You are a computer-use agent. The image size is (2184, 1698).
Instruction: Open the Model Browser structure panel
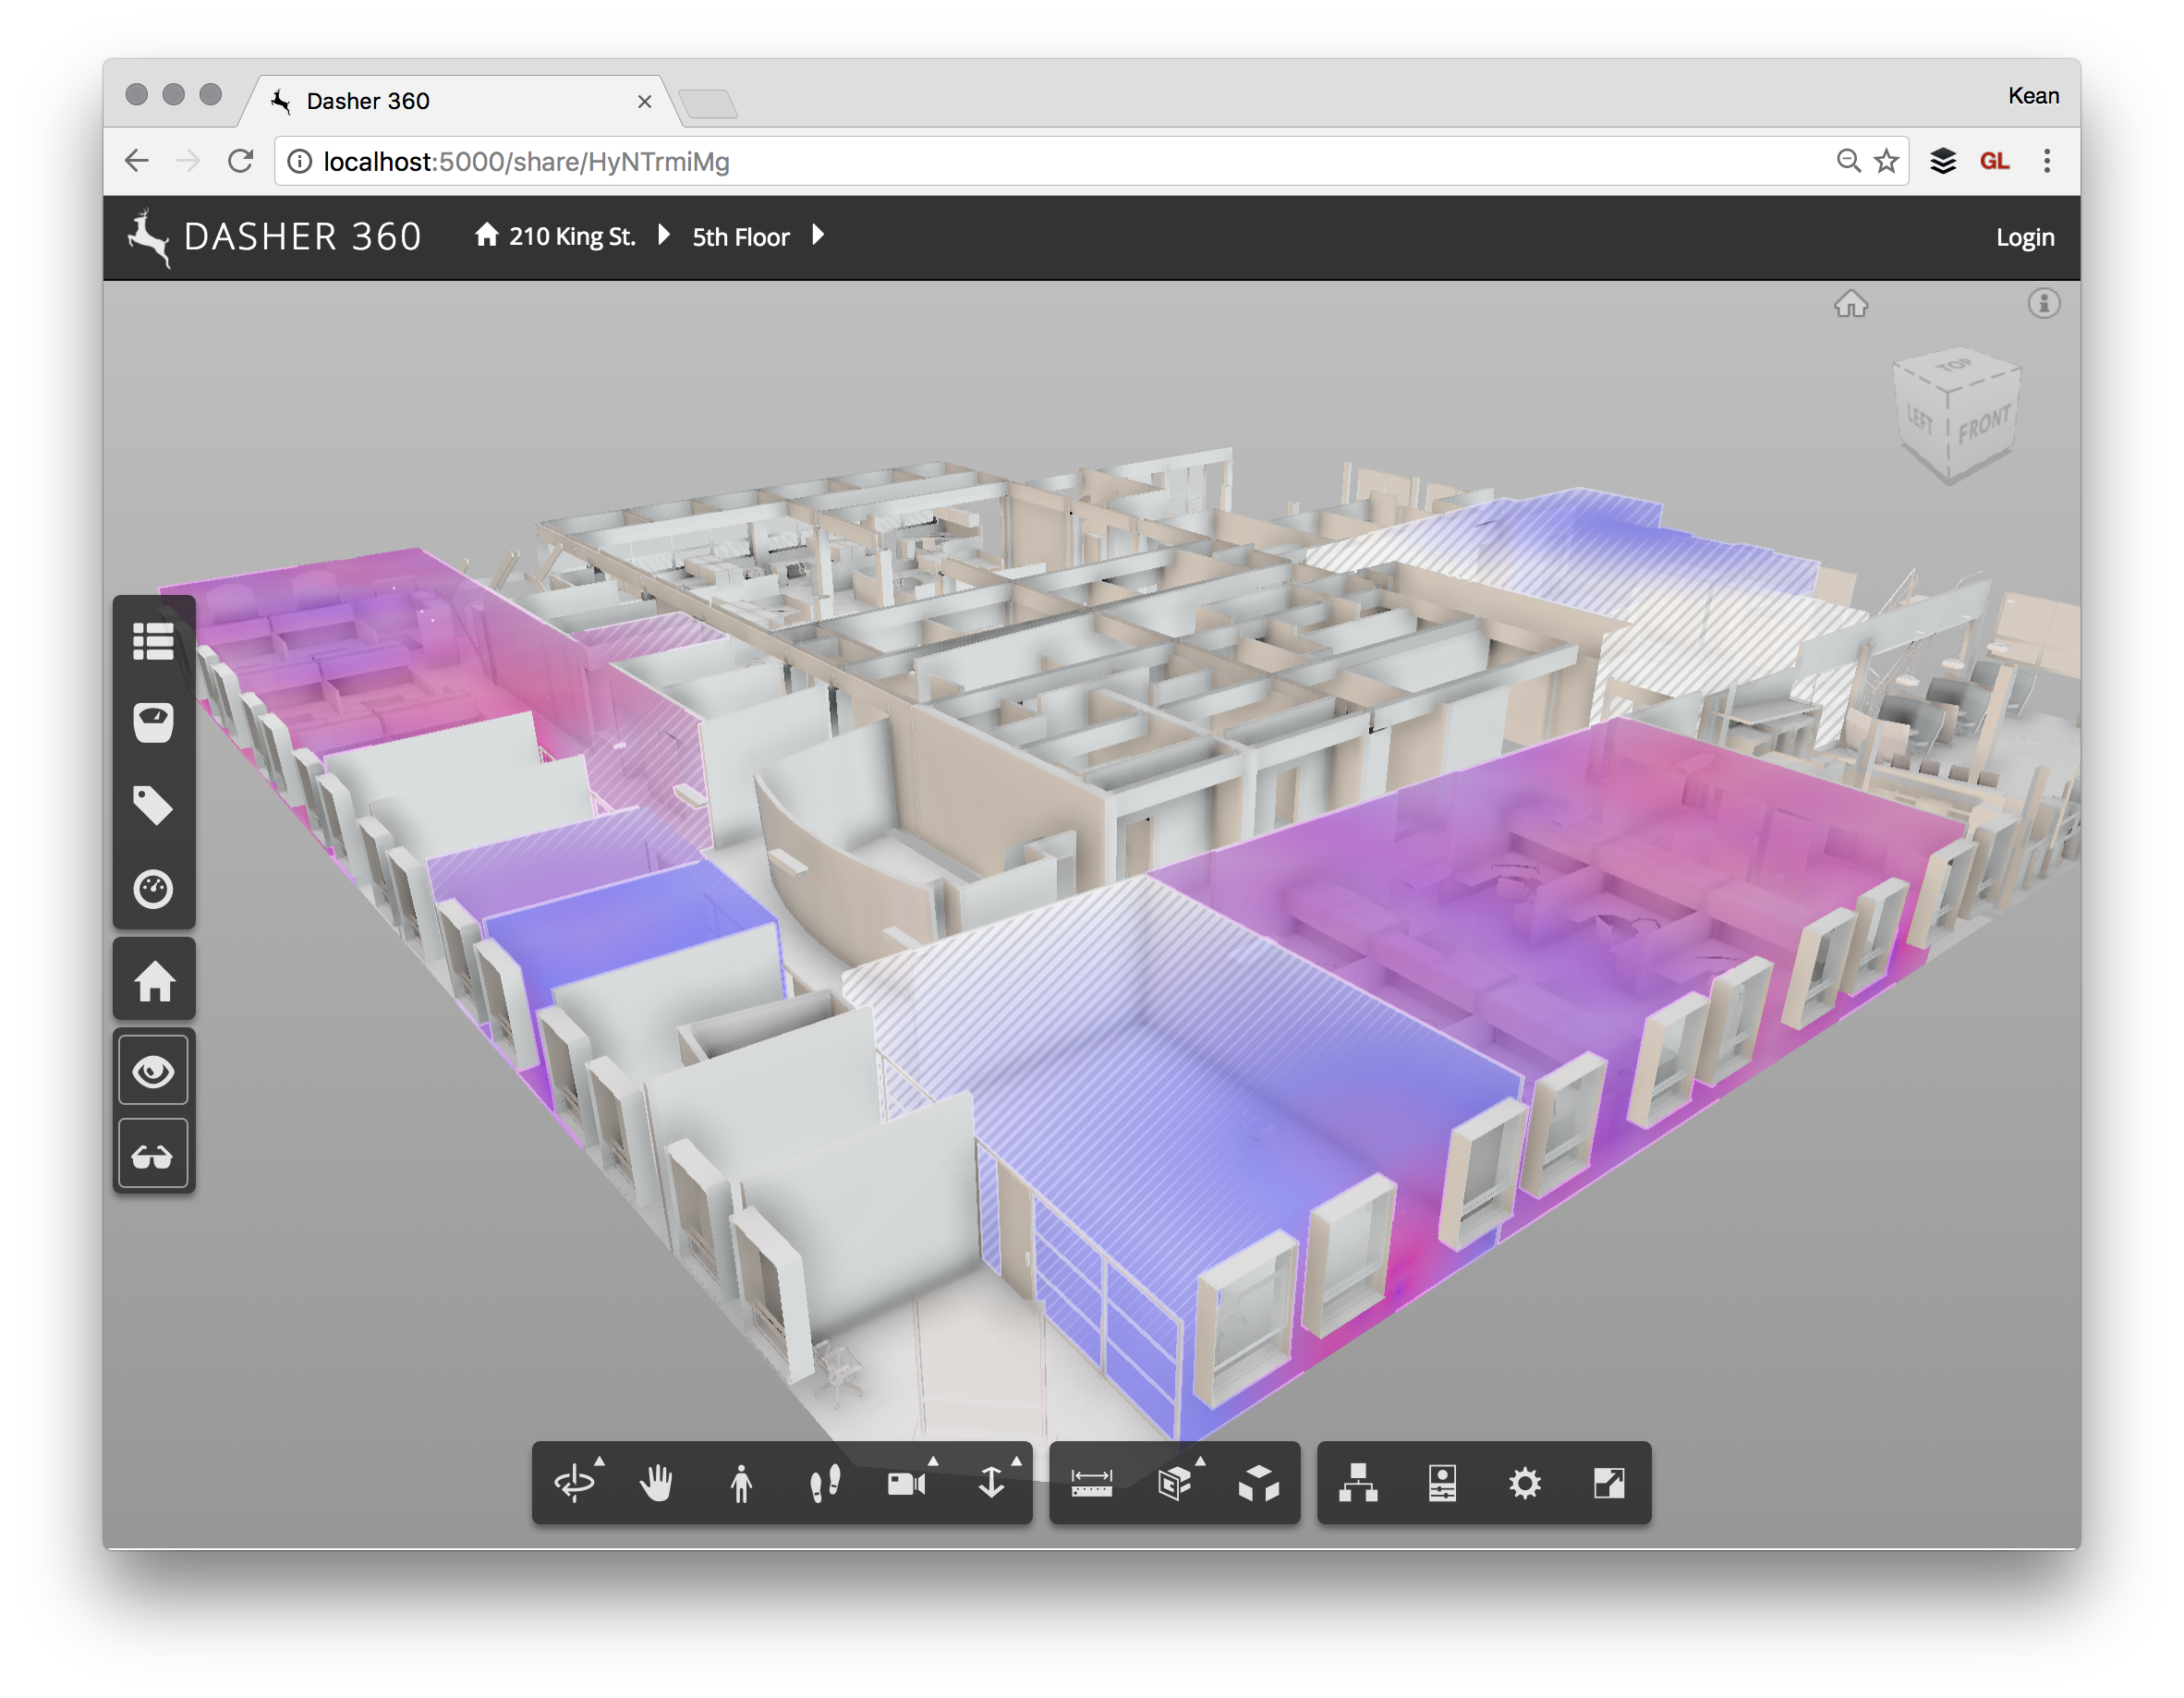click(x=1358, y=1483)
